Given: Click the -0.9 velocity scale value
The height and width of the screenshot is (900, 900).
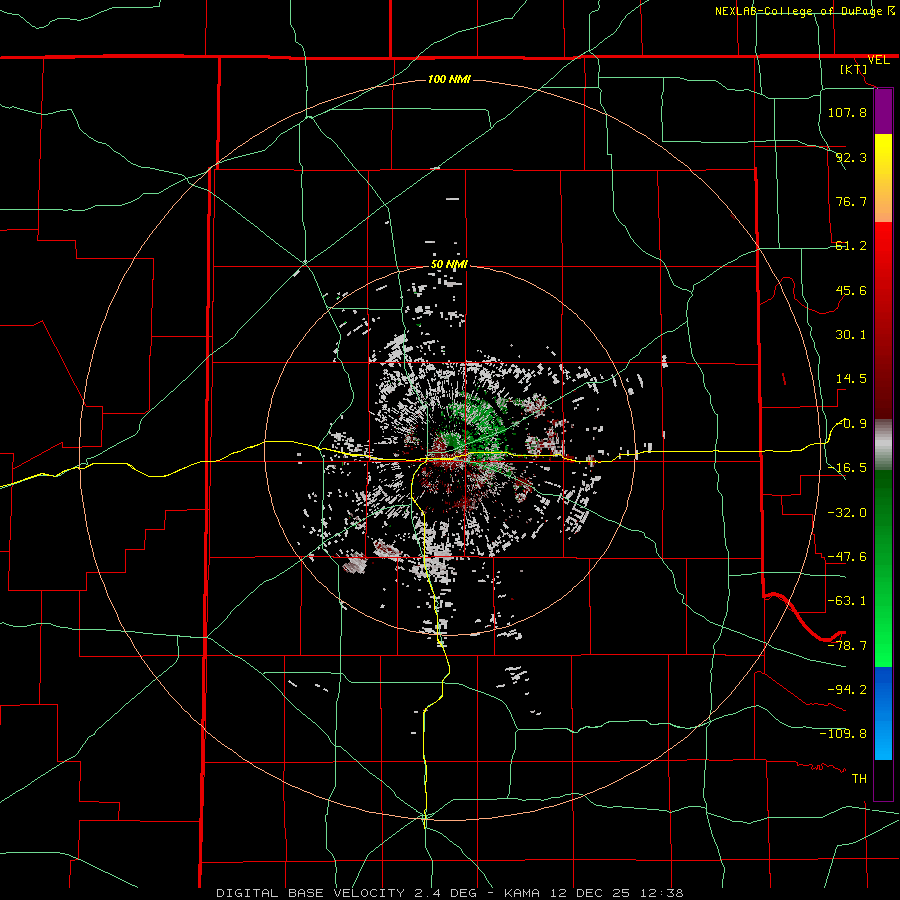Looking at the screenshot, I should click(x=851, y=424).
